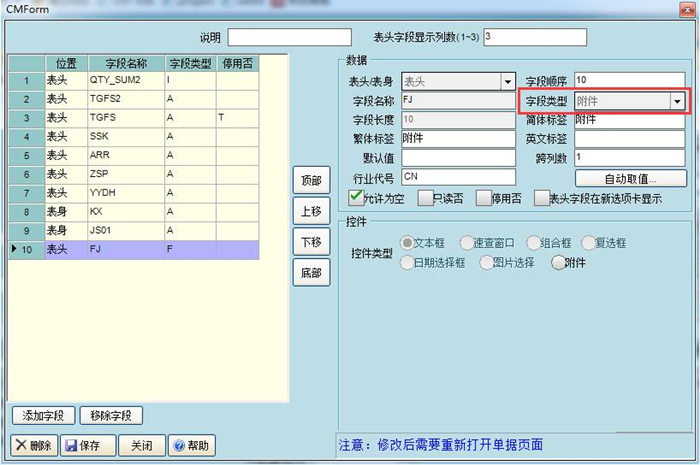Click row header number 5
This screenshot has width=700, height=465.
coord(27,155)
